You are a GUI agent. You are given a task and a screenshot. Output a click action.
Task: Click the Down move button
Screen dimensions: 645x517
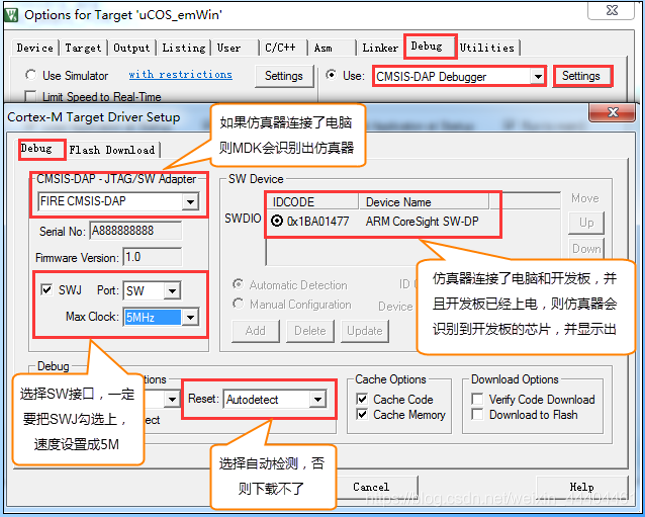586,248
